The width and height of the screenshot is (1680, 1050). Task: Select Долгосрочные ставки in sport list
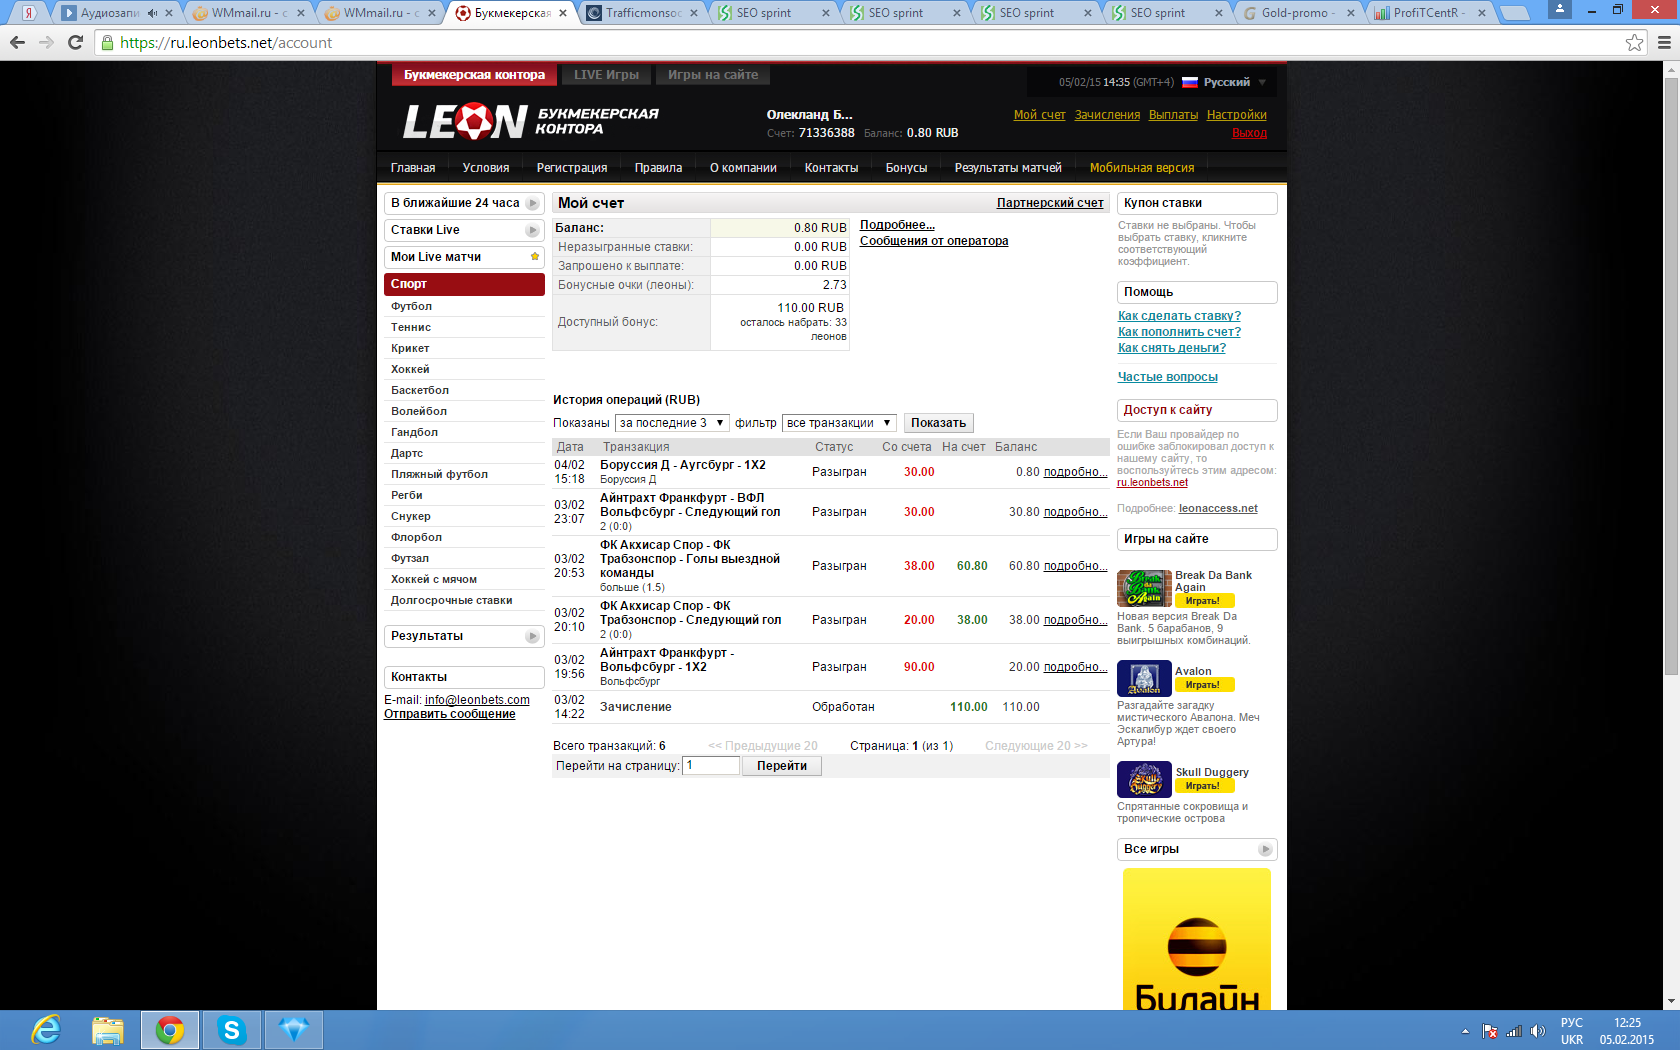pos(464,600)
